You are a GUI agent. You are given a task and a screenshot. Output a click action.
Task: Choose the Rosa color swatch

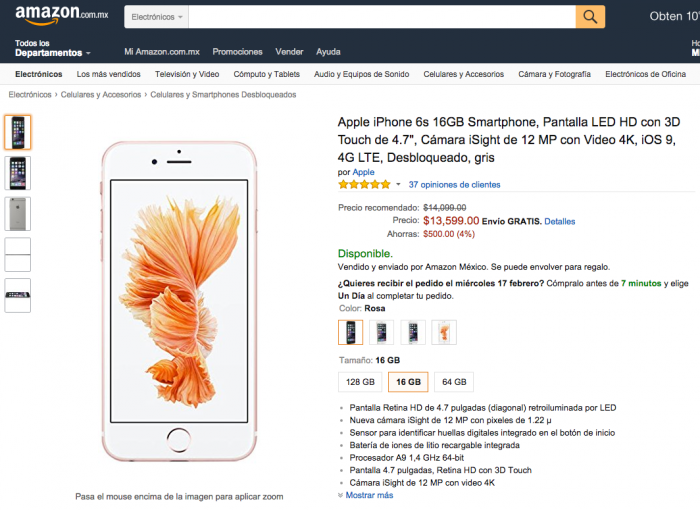[x=444, y=333]
